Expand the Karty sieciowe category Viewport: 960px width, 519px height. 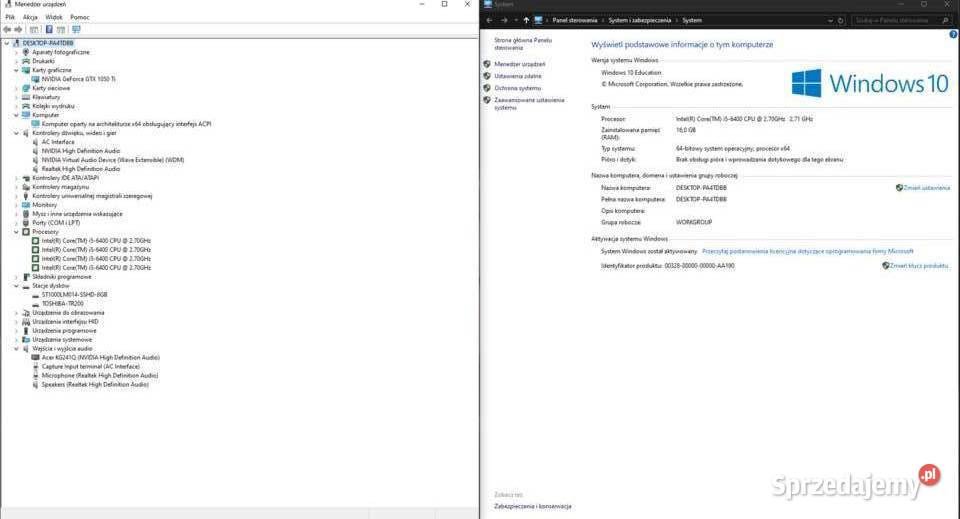point(16,88)
